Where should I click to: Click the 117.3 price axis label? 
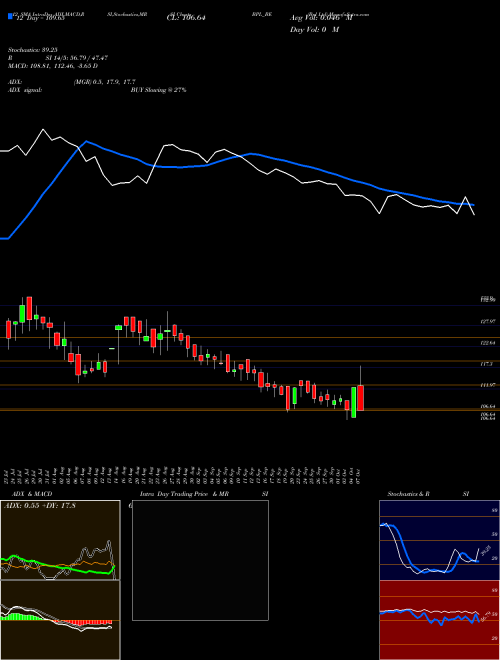[x=486, y=364]
